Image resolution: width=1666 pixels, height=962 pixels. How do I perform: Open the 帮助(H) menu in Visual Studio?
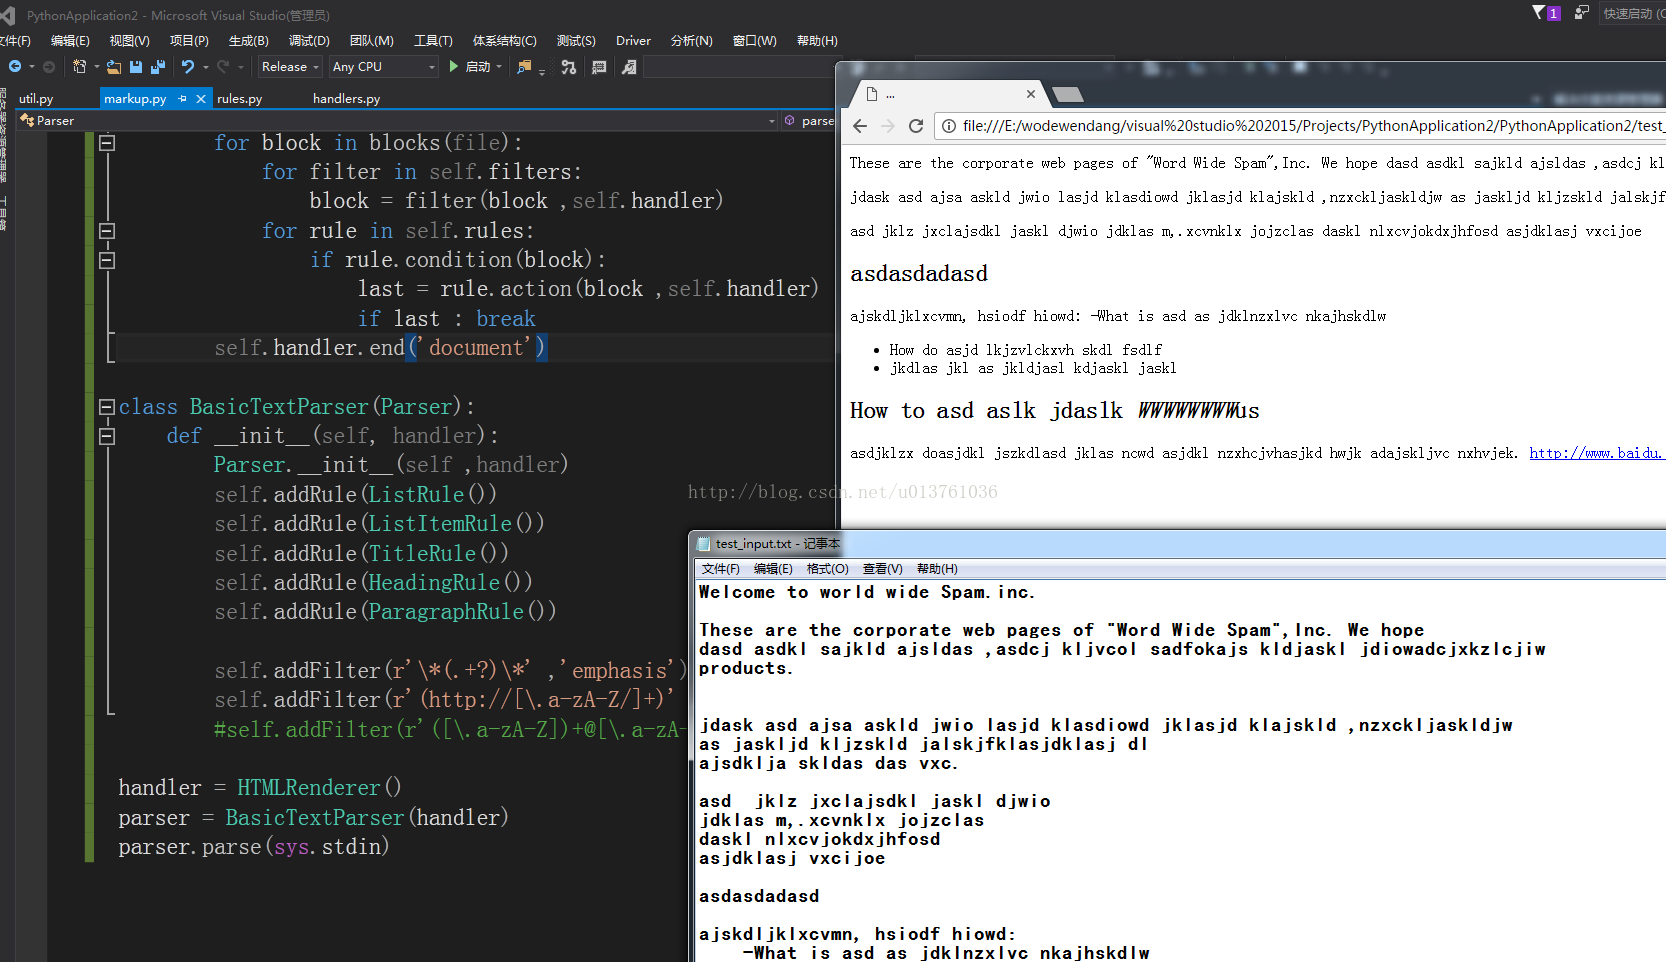click(x=817, y=41)
